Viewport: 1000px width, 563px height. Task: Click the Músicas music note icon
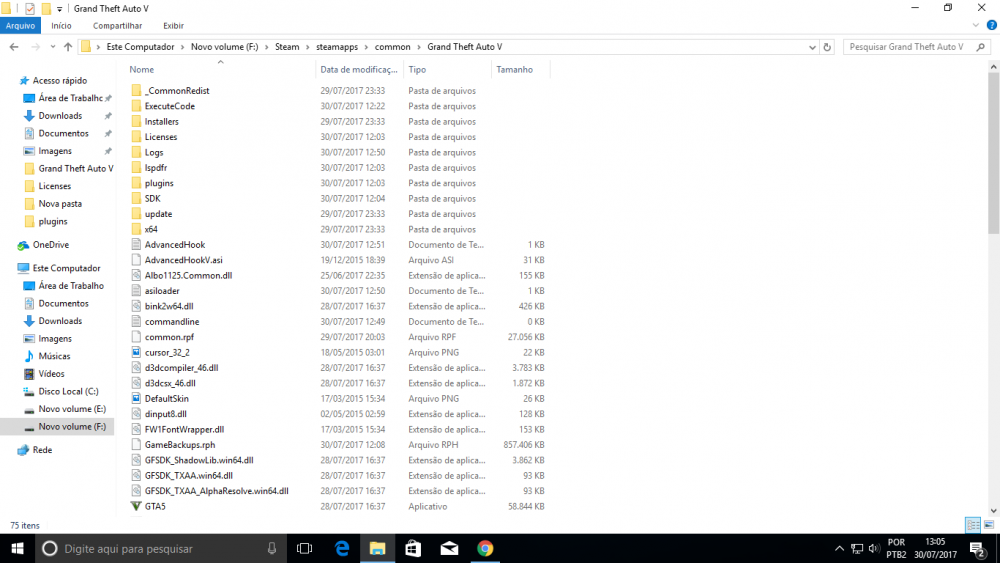(29, 356)
